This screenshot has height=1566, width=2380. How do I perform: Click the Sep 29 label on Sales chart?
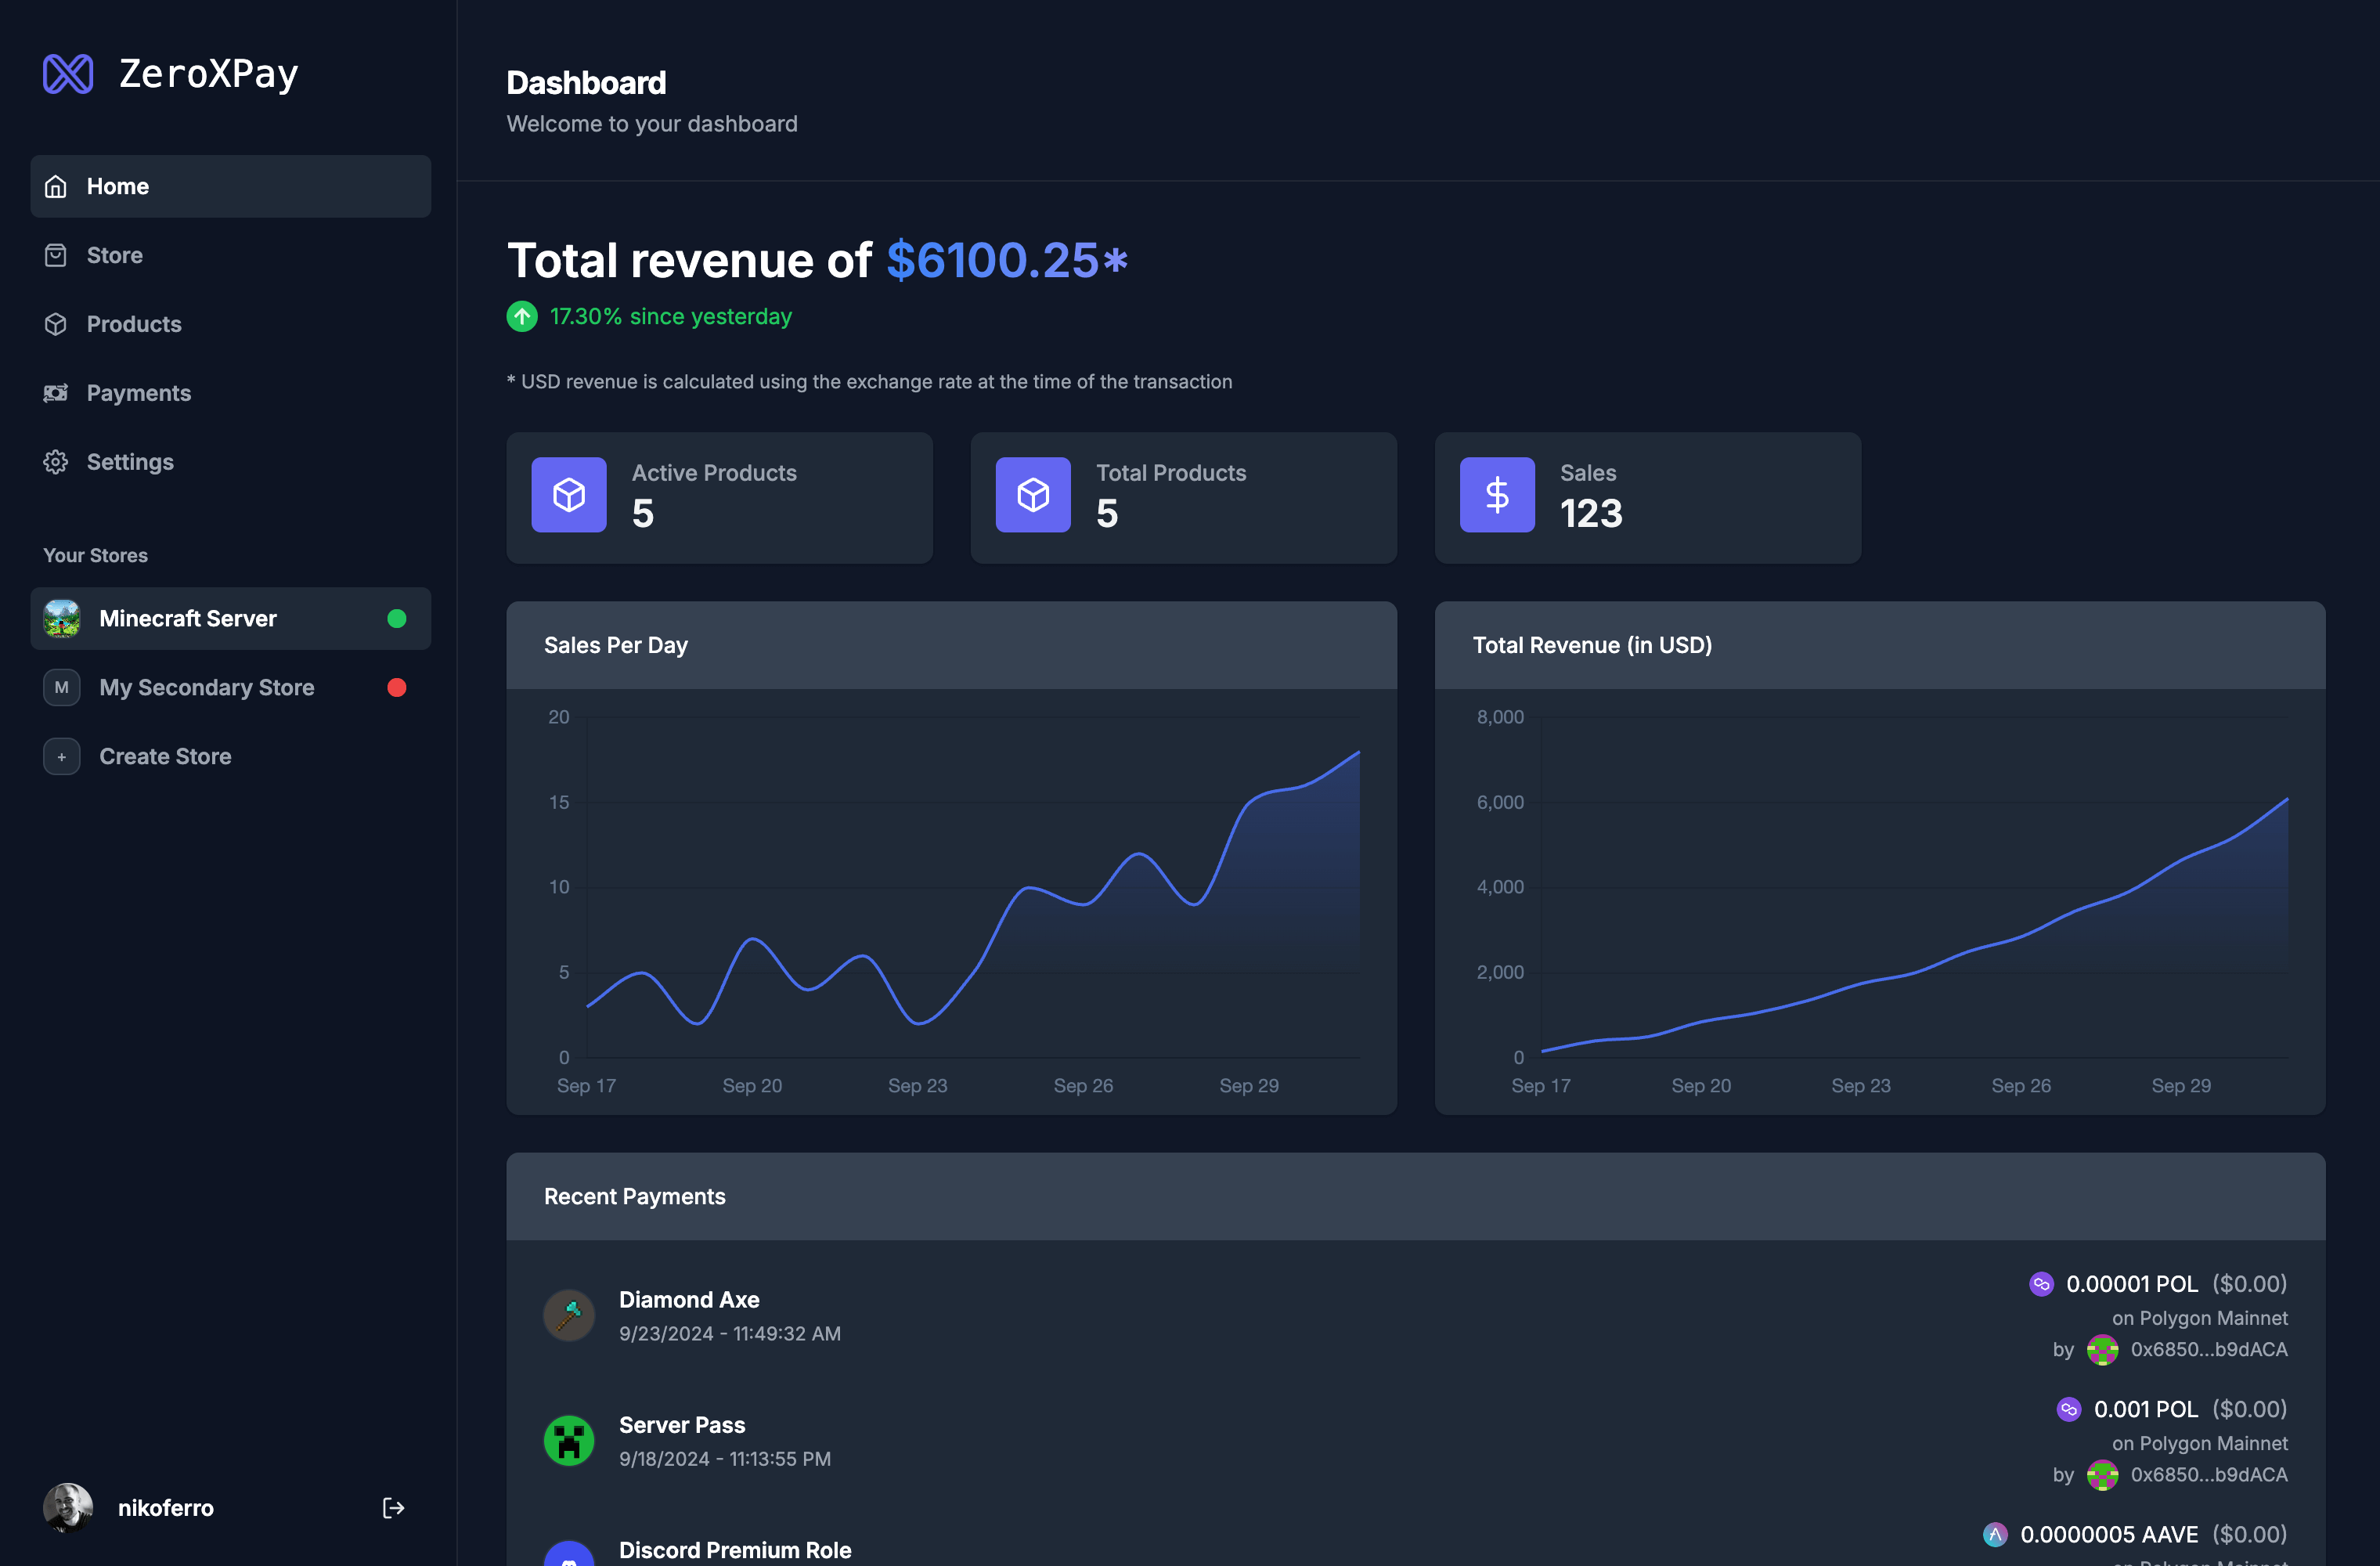tap(1249, 1085)
